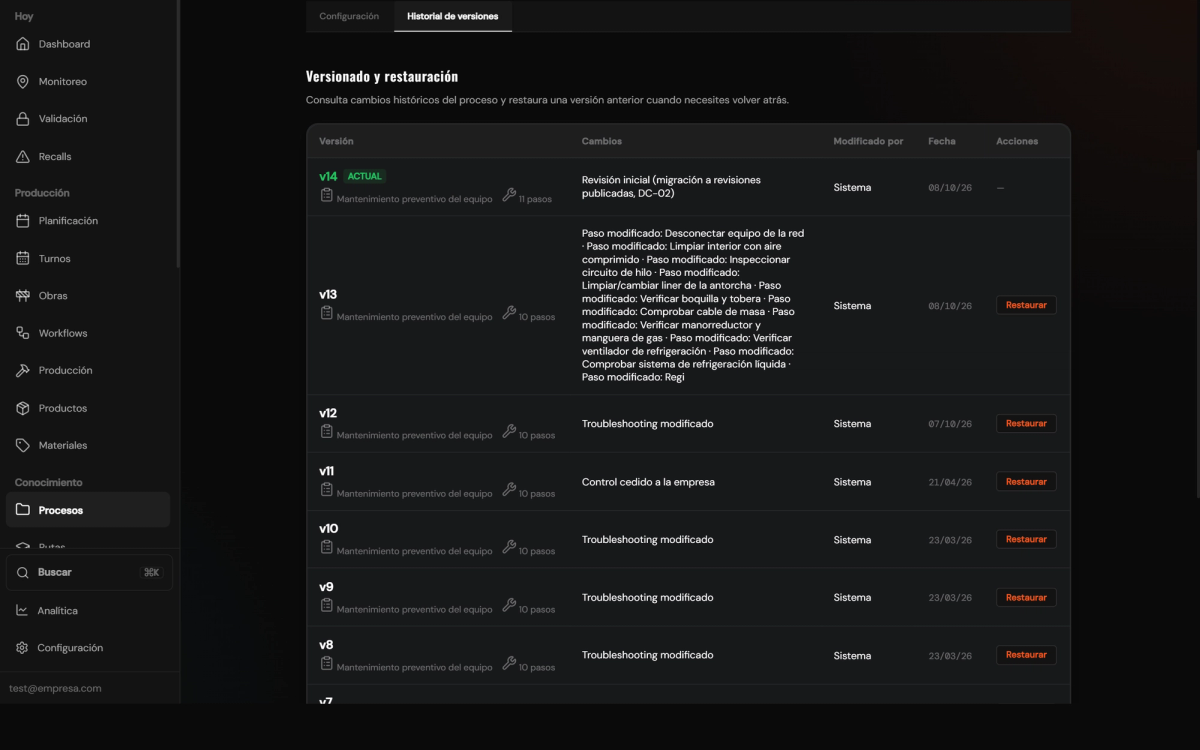Screen dimensions: 1200x750
Task: Click the Versión column header
Action: coord(336,142)
